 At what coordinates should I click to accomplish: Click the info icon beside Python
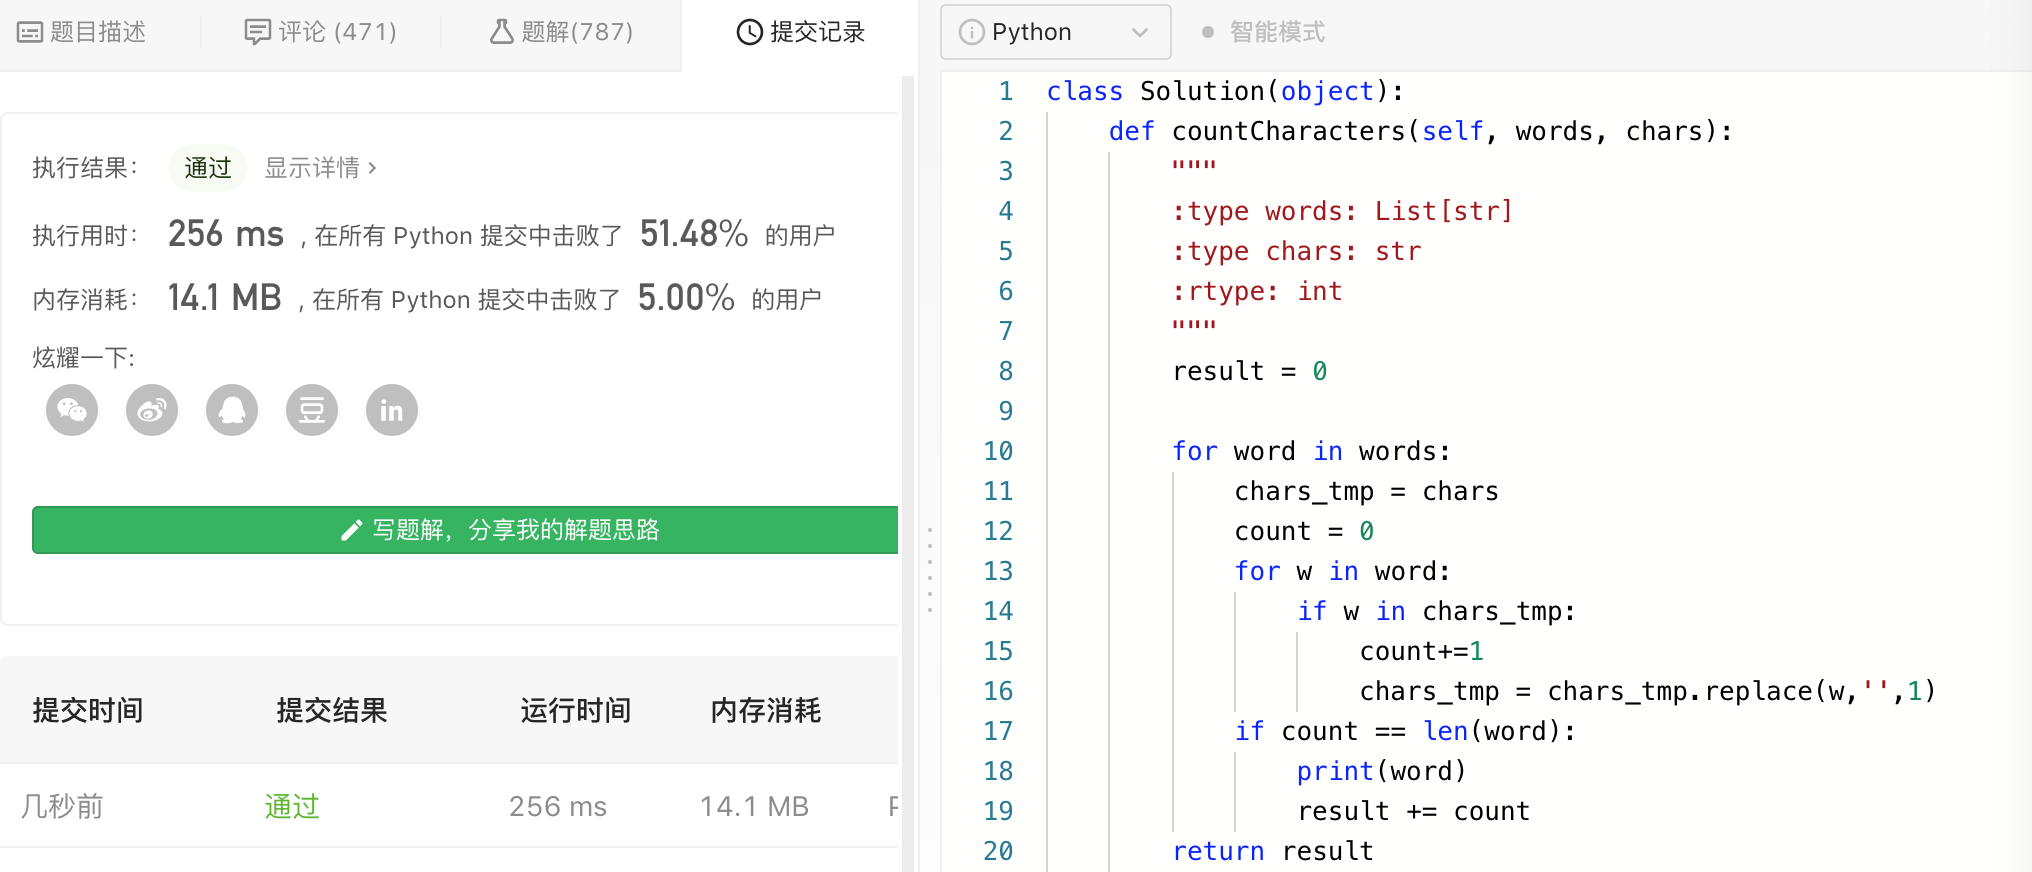pyautogui.click(x=971, y=32)
